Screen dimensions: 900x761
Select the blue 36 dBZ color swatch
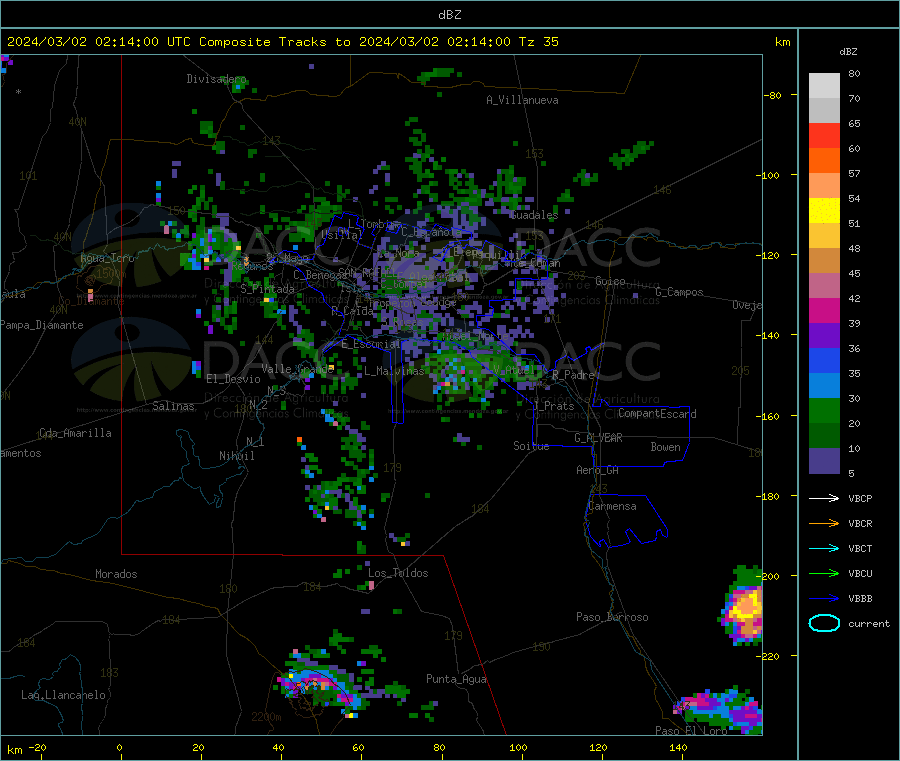[x=824, y=360]
